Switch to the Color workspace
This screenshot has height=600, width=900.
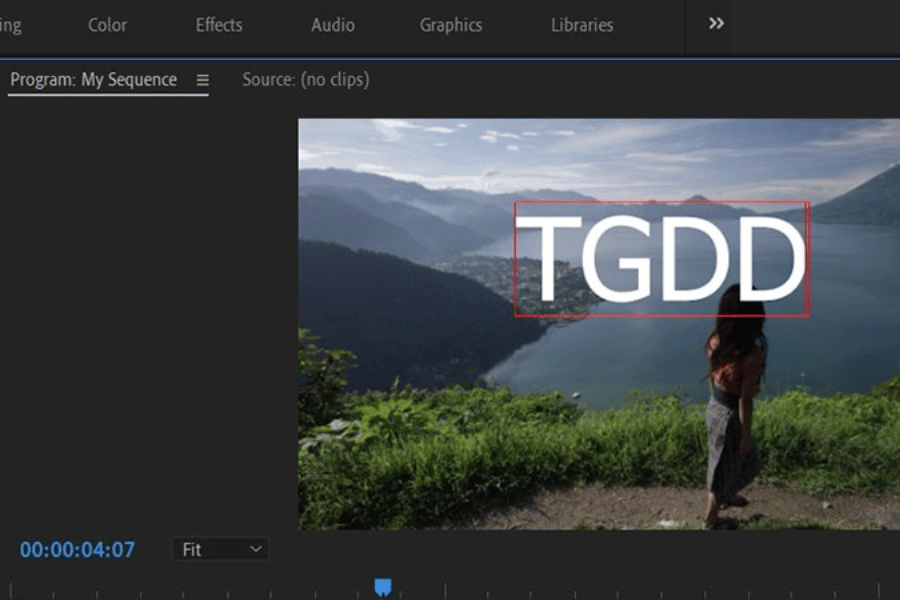pos(107,25)
